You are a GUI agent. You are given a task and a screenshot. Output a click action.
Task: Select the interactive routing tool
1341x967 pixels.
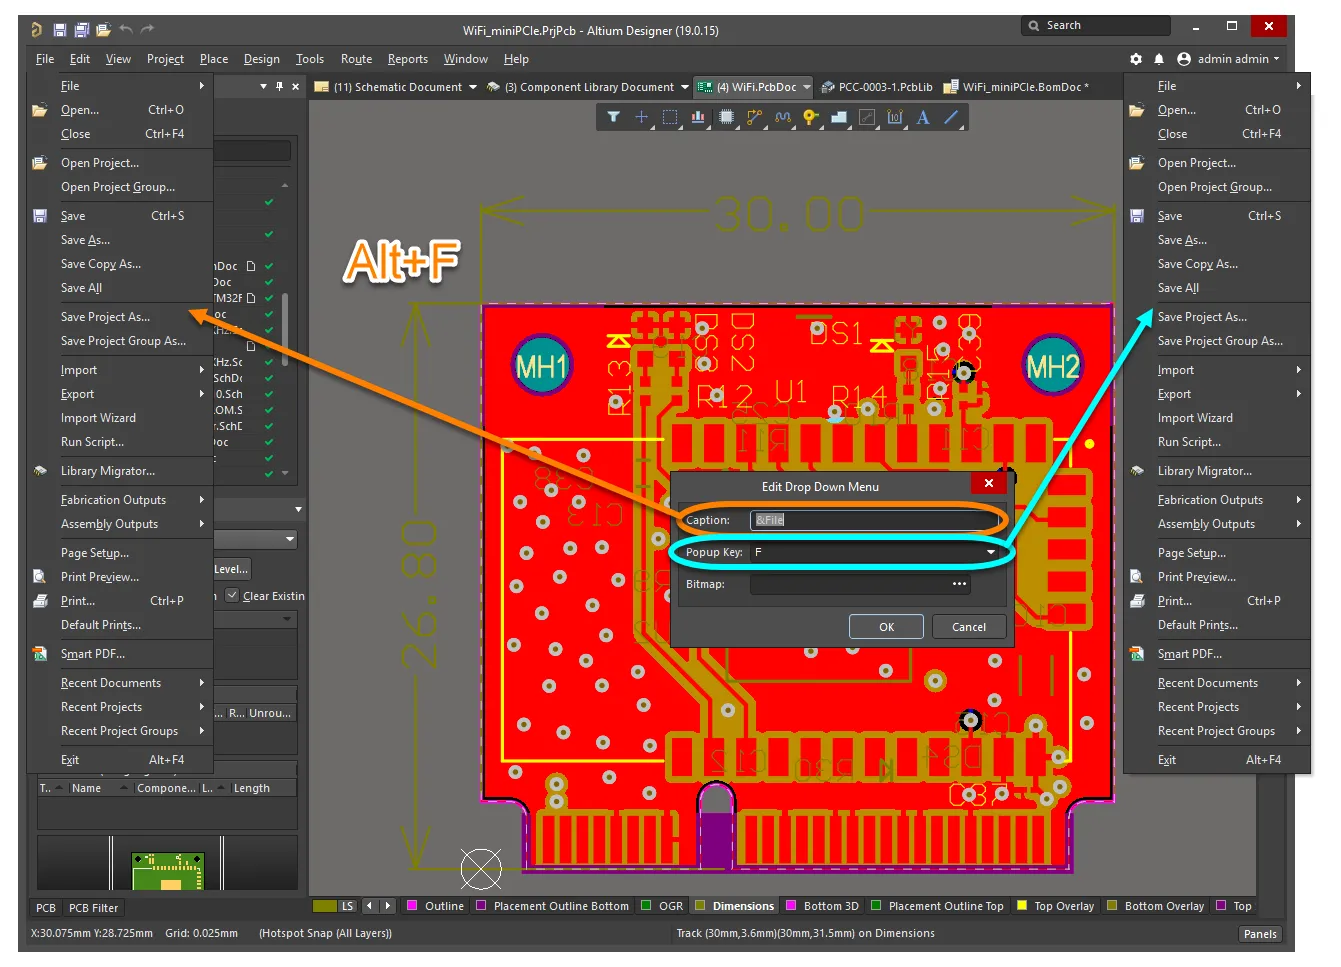click(755, 117)
